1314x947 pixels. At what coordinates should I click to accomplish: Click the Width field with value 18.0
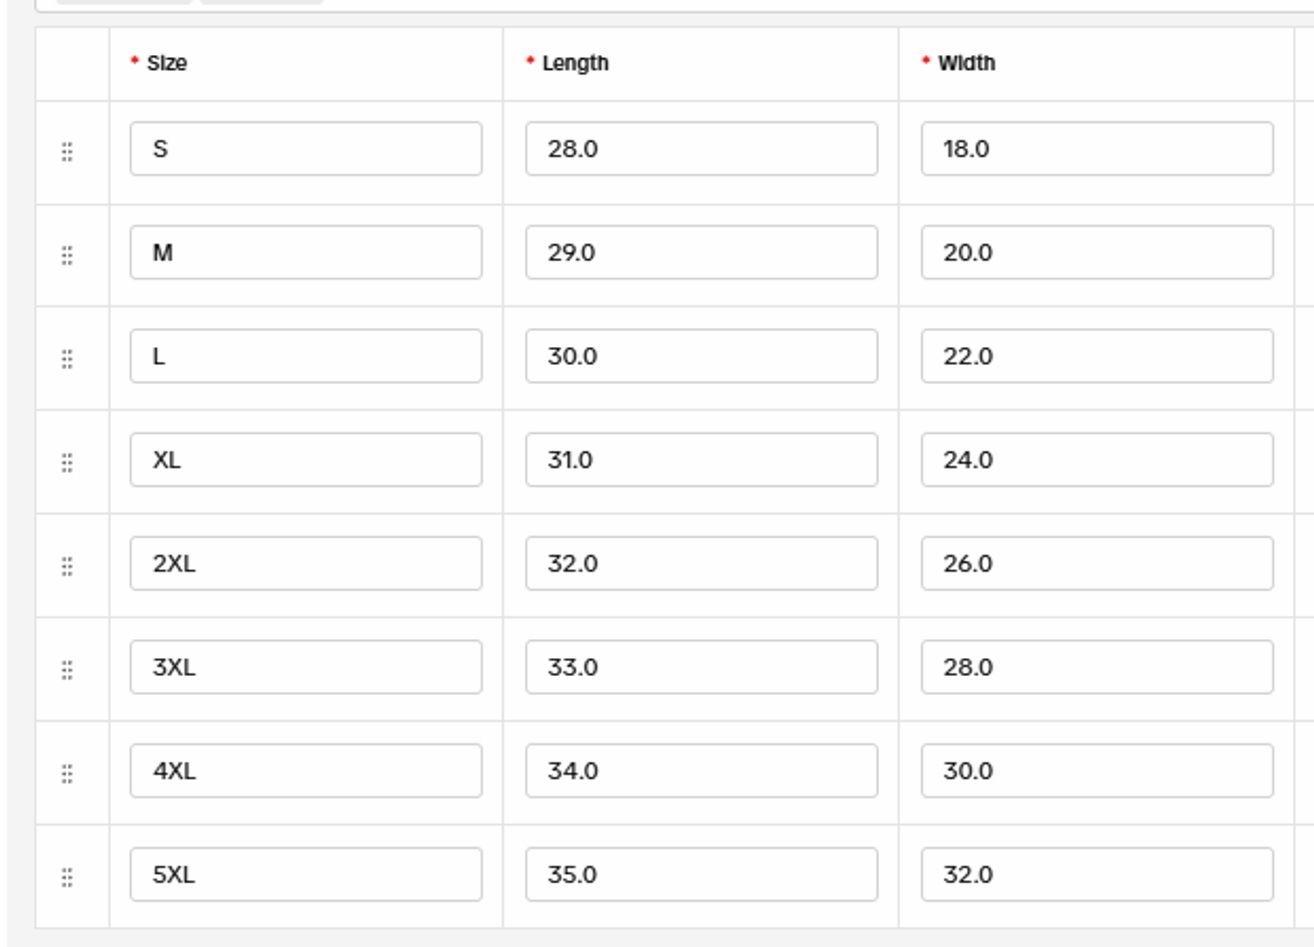coord(1096,149)
